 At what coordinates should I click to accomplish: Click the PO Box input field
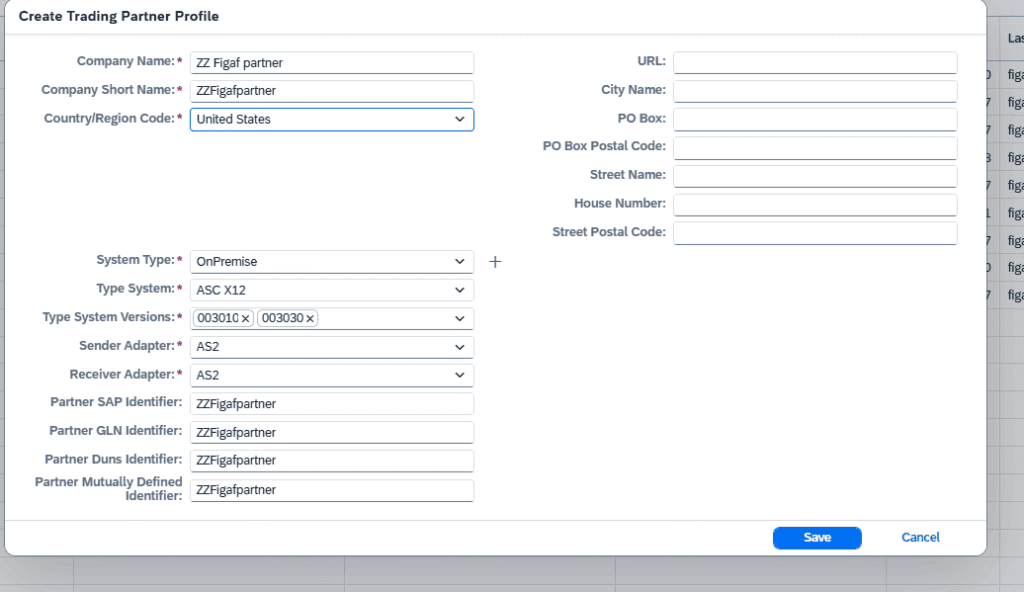tap(815, 120)
